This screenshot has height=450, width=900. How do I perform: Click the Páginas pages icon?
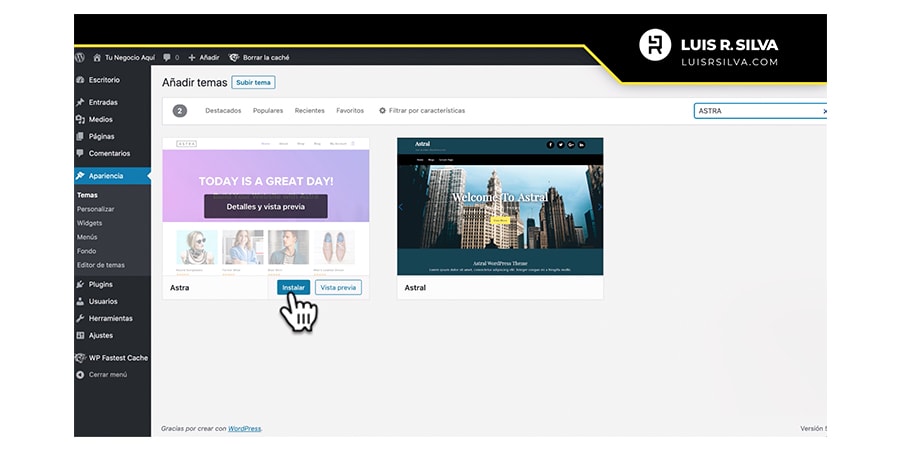[80, 137]
